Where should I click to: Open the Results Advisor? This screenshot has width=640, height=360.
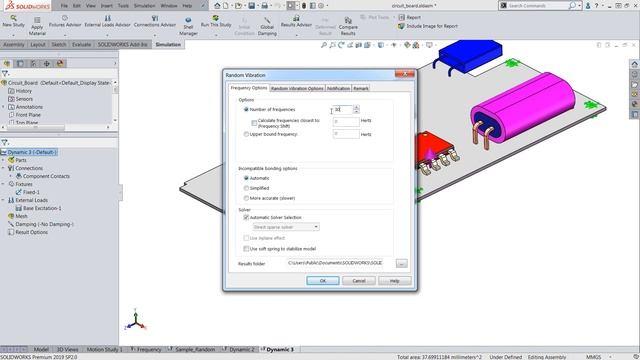(296, 22)
